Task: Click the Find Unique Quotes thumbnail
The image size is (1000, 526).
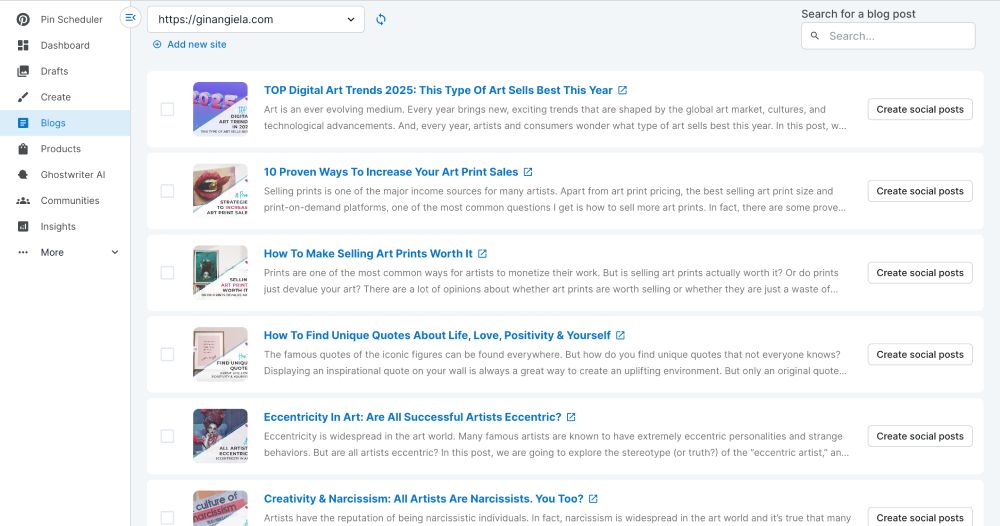Action: 220,353
